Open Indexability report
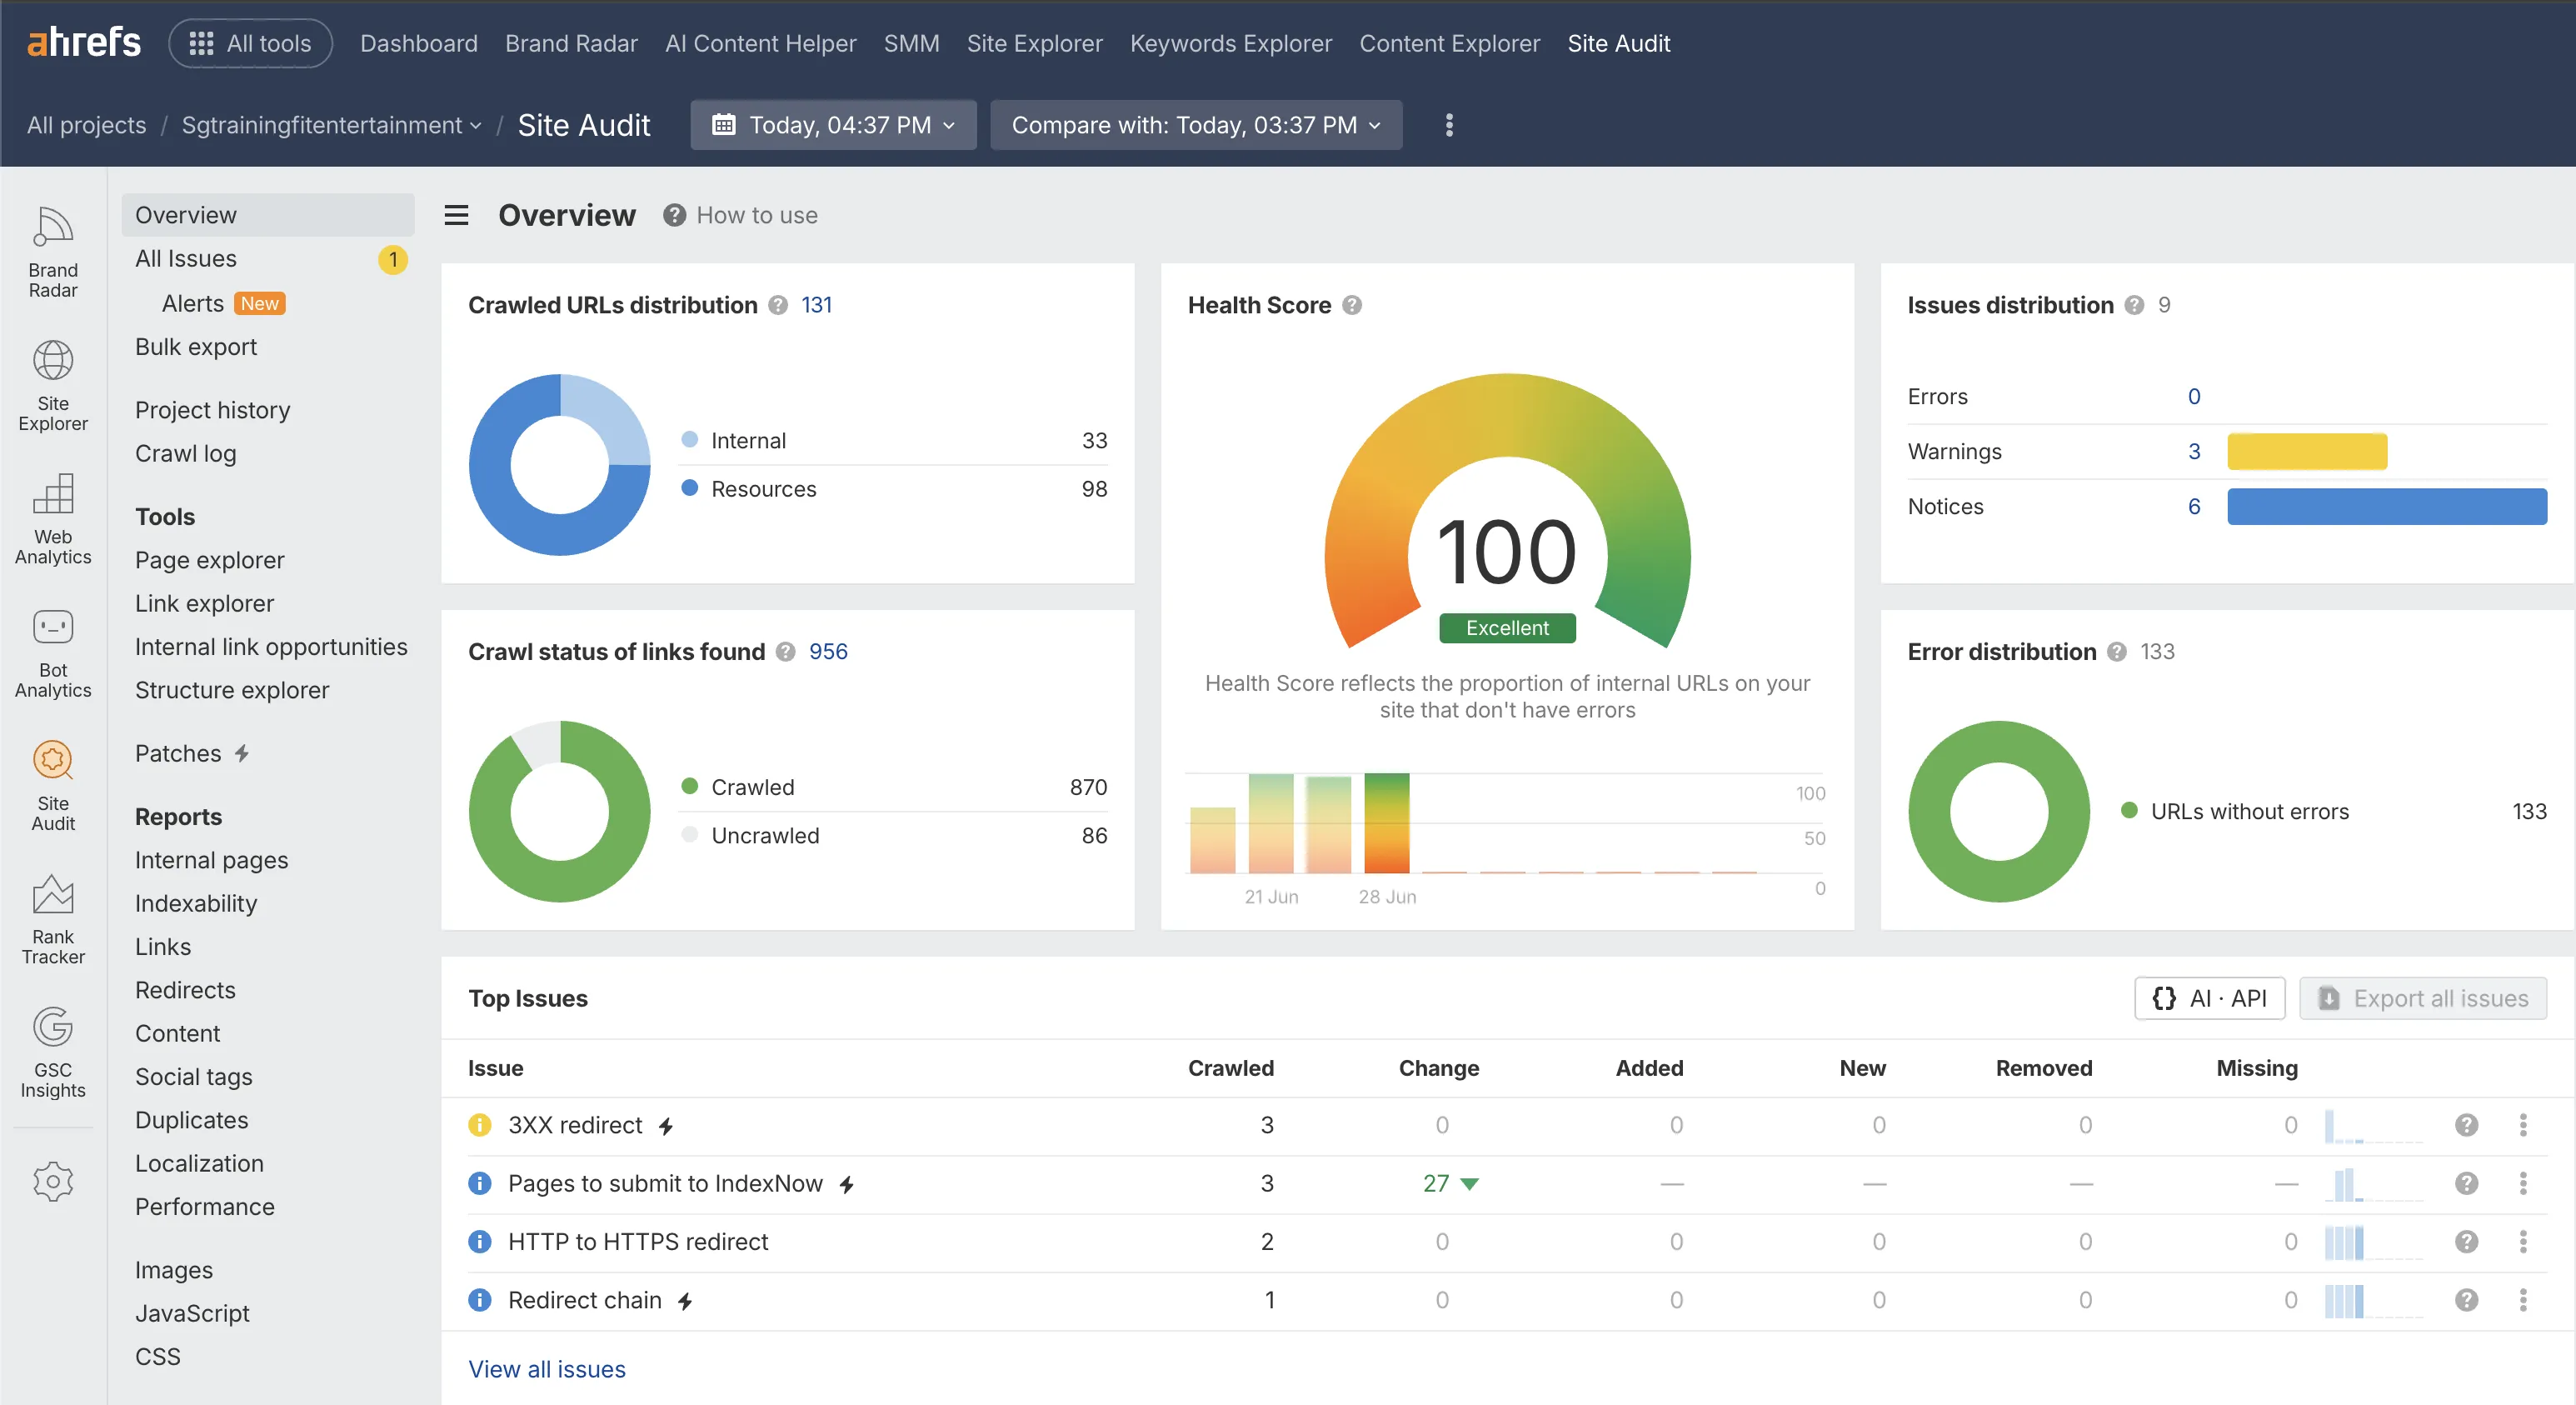This screenshot has width=2576, height=1405. click(x=196, y=903)
